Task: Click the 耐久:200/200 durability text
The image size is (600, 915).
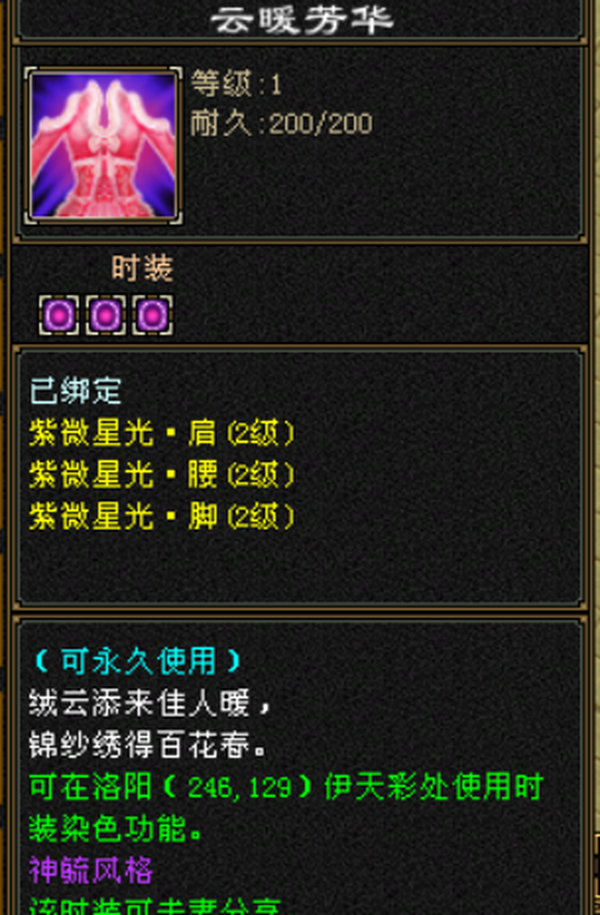Action: [x=281, y=124]
